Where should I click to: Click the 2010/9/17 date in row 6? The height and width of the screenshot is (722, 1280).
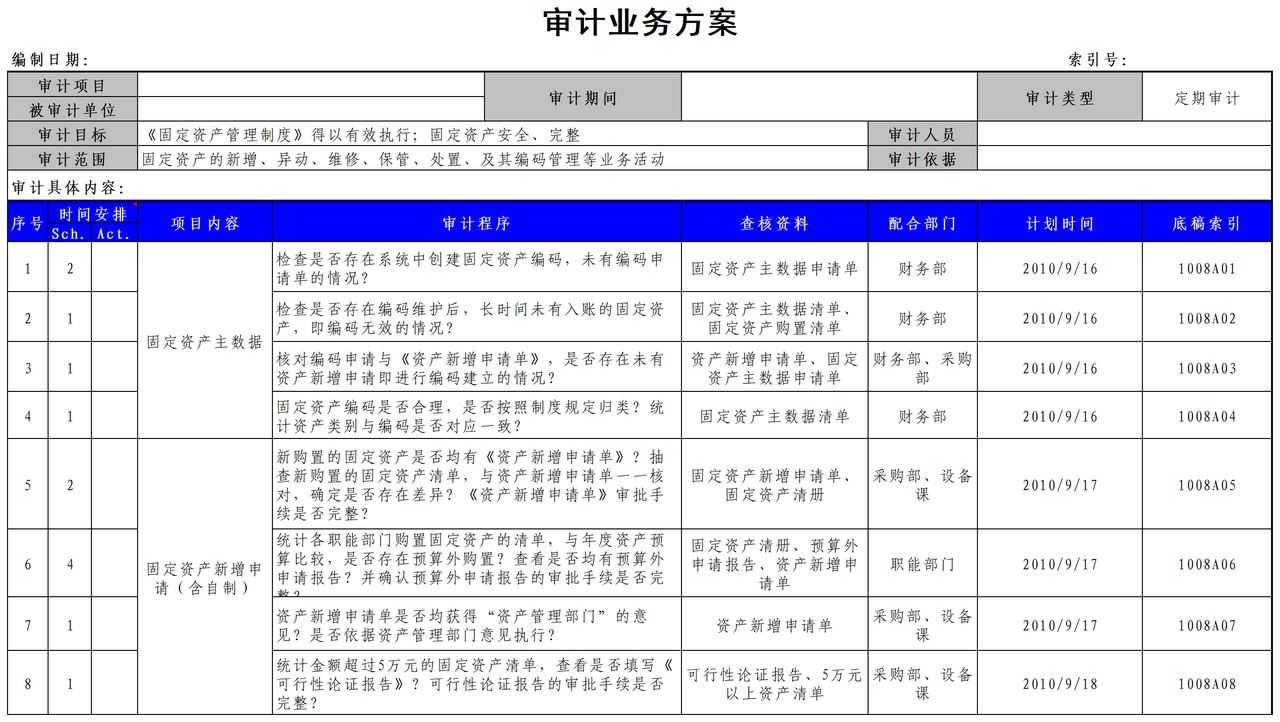click(1060, 563)
